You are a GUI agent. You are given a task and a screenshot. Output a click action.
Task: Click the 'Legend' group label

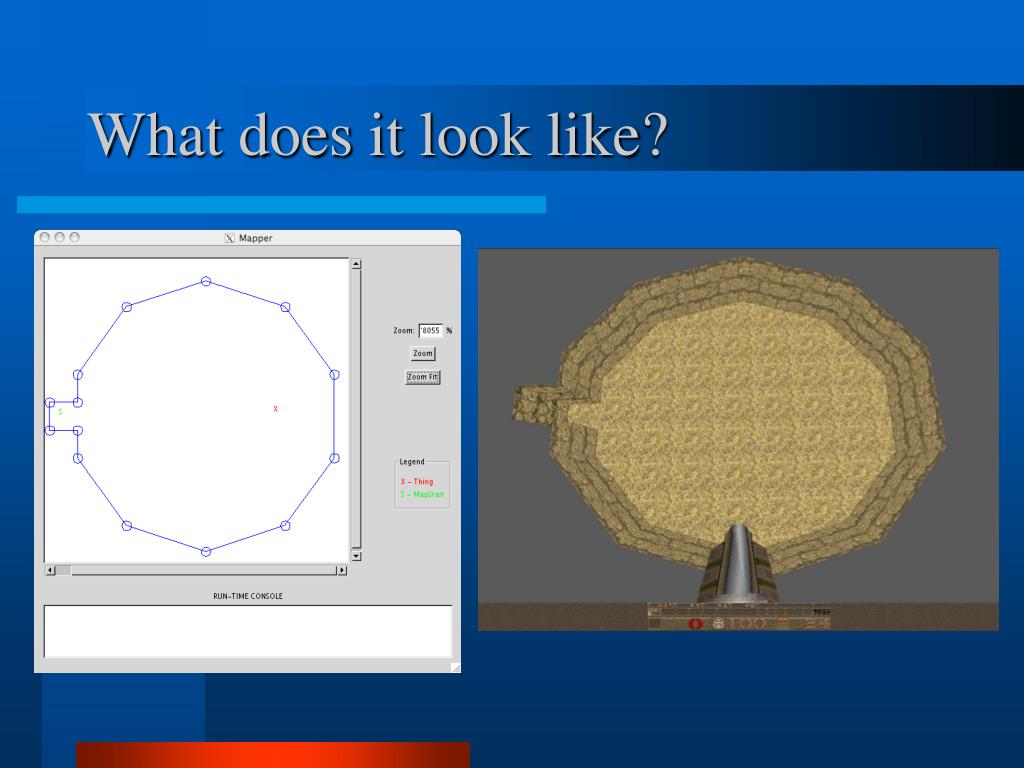coord(411,462)
